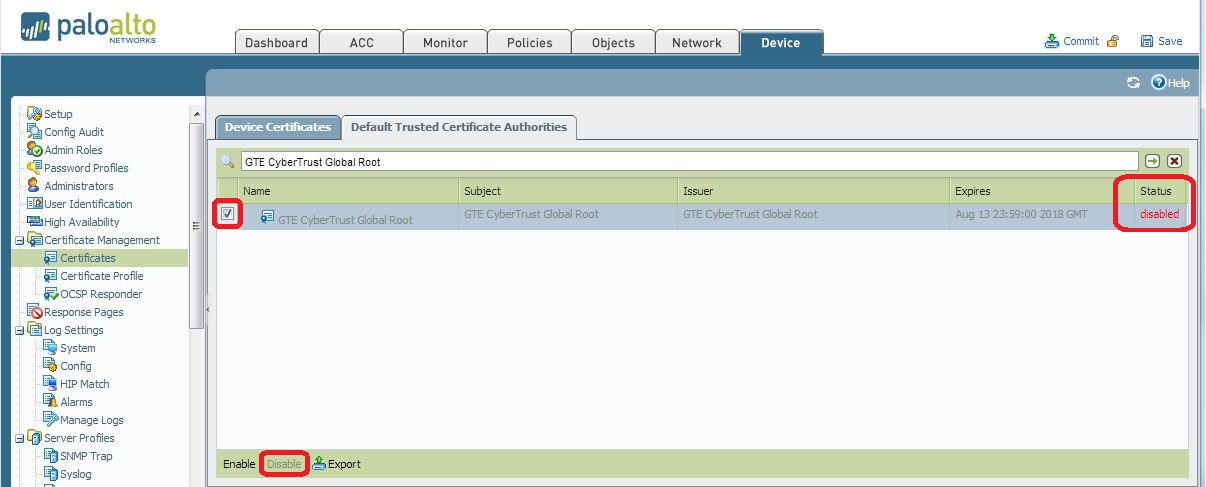Open the Monitor tab
Screen dimensions: 1206x487
tap(445, 42)
